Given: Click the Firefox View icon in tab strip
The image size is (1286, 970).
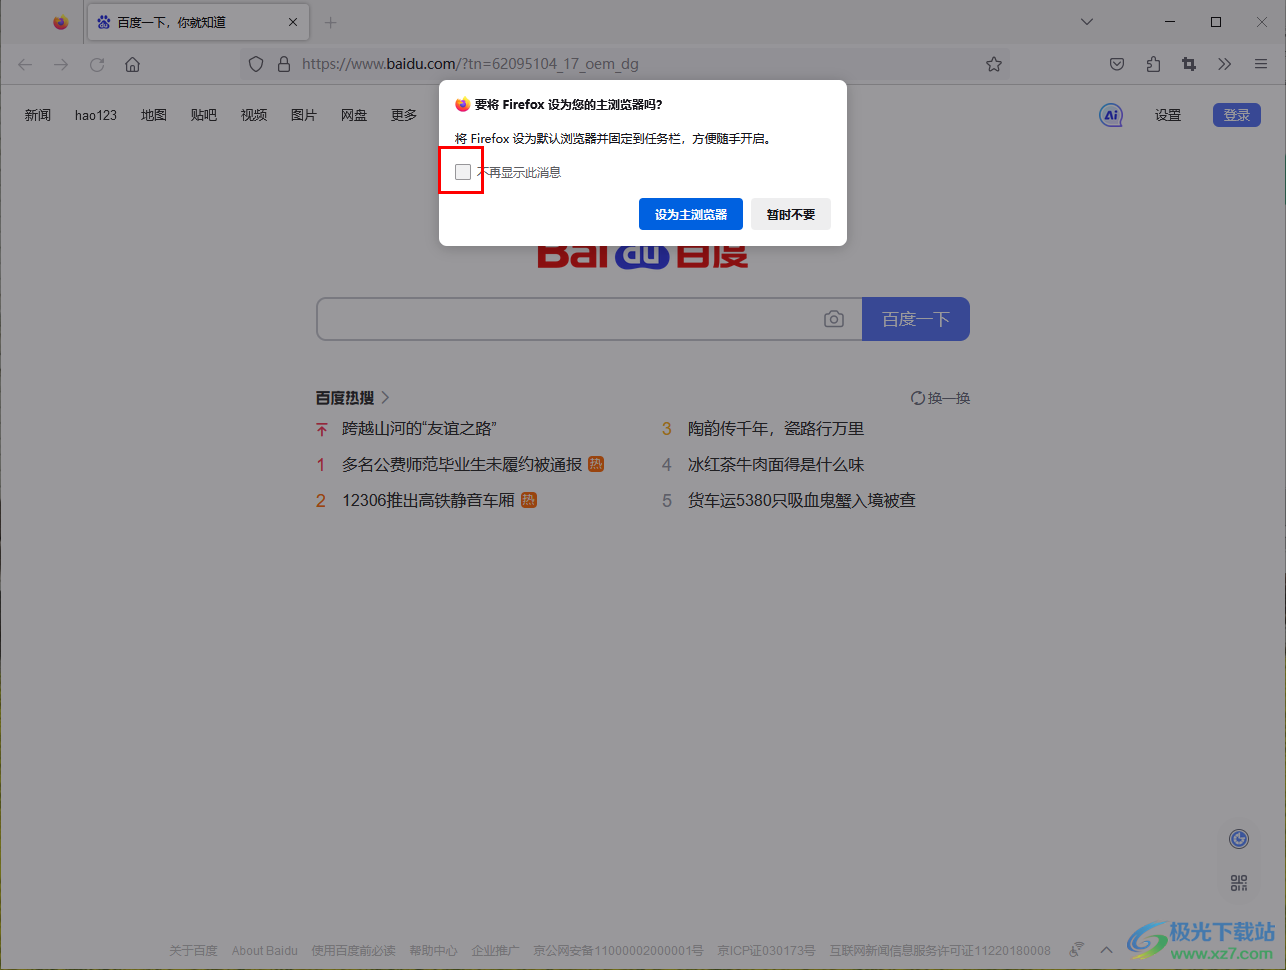Looking at the screenshot, I should click(61, 22).
